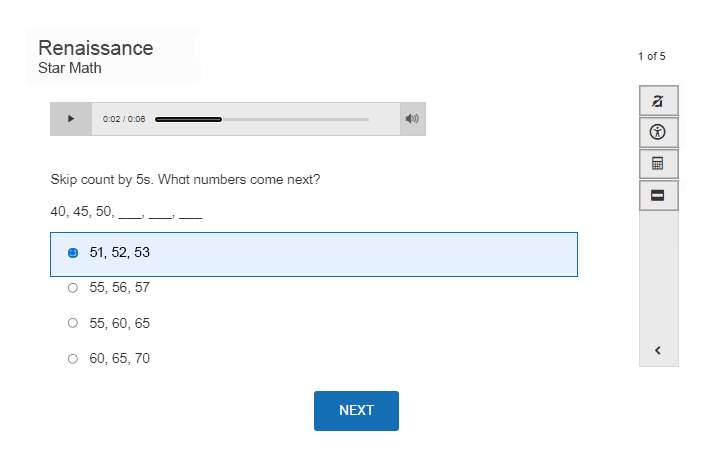Click the '60, 65, 70' answer label text
This screenshot has height=467, width=715.
[x=120, y=358]
